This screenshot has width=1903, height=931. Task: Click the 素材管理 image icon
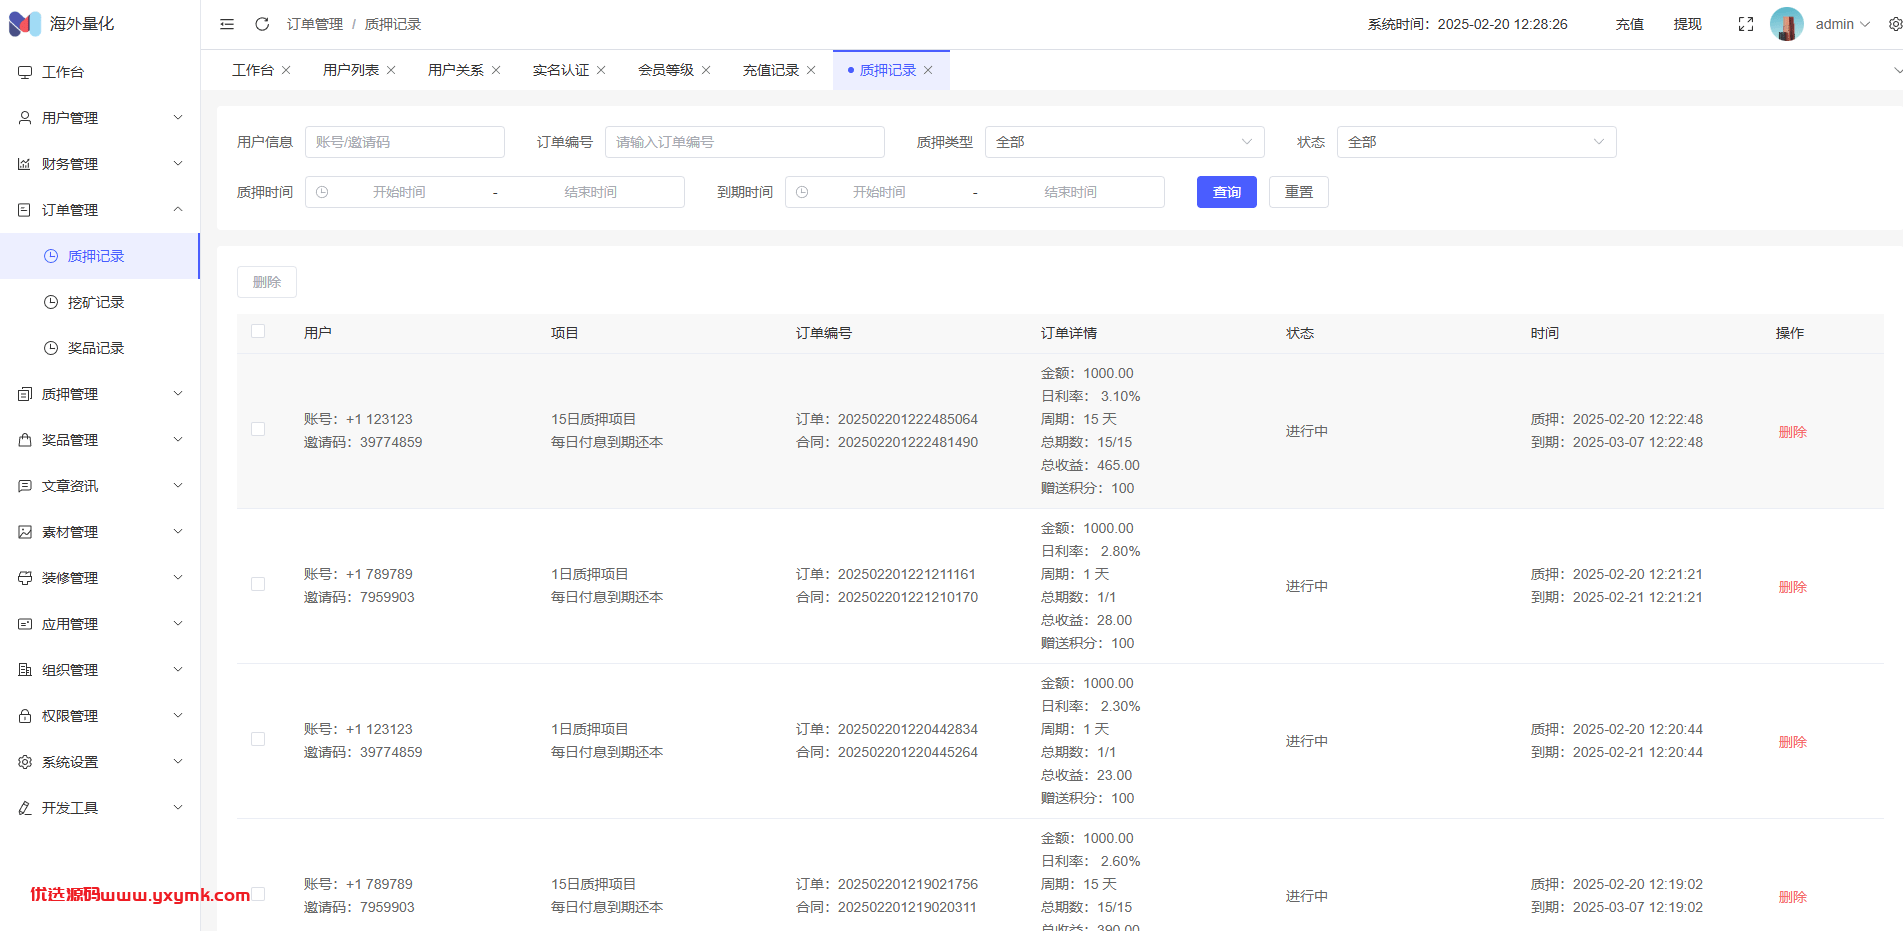(x=25, y=532)
